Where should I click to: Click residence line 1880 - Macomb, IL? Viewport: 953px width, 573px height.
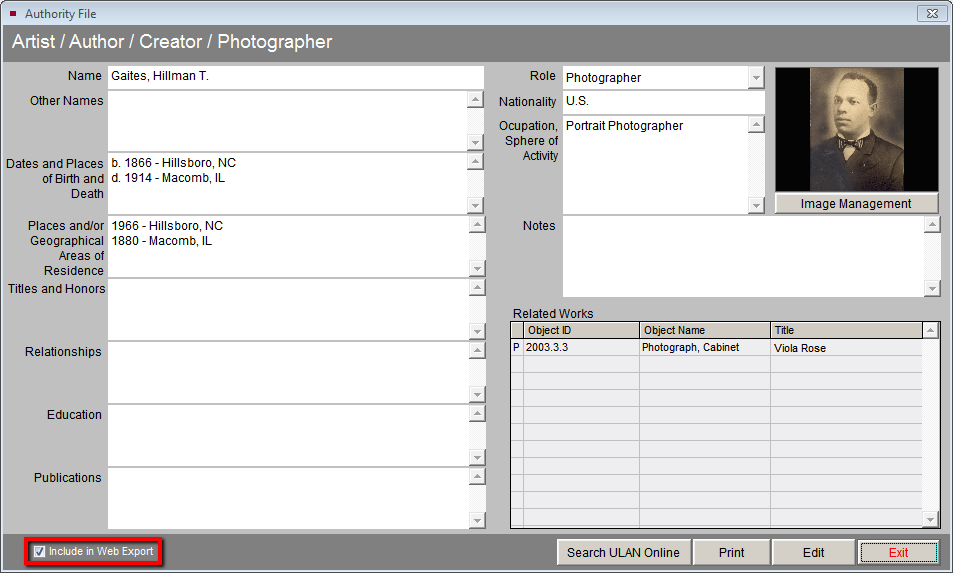pyautogui.click(x=162, y=241)
